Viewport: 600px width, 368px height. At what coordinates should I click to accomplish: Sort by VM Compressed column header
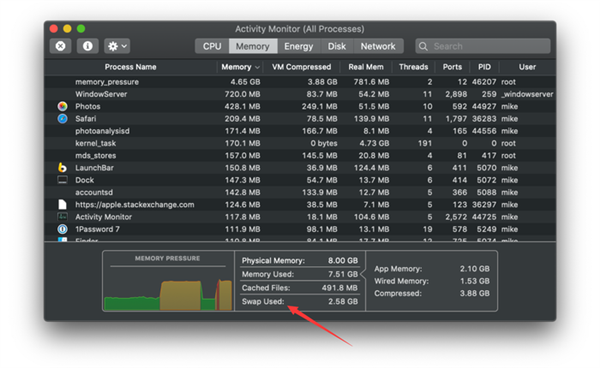pos(302,67)
